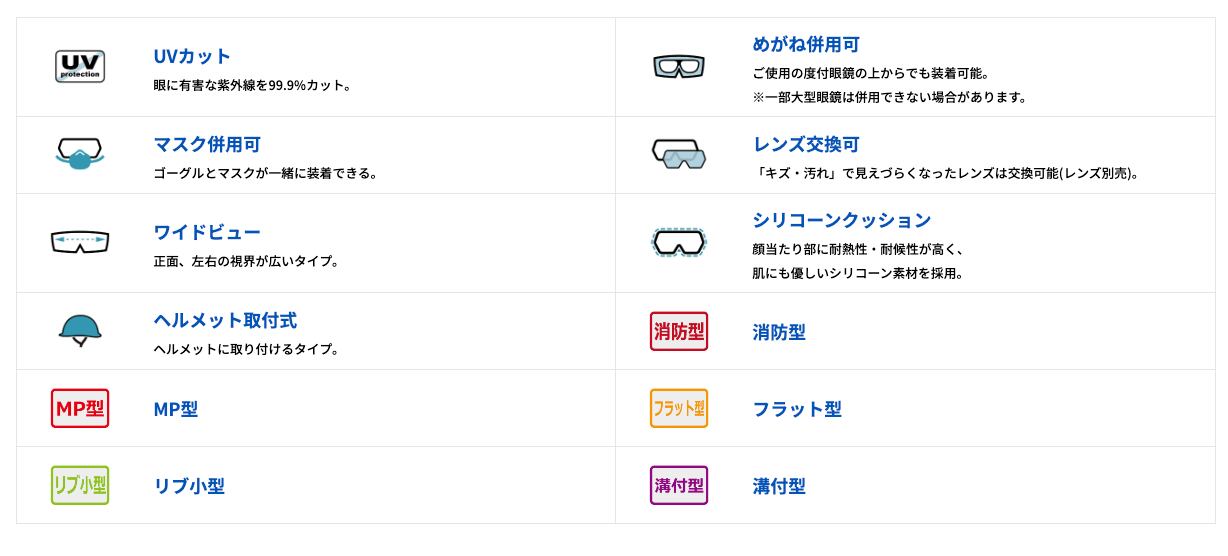Select the goggles-over-glasses icon

(x=679, y=67)
